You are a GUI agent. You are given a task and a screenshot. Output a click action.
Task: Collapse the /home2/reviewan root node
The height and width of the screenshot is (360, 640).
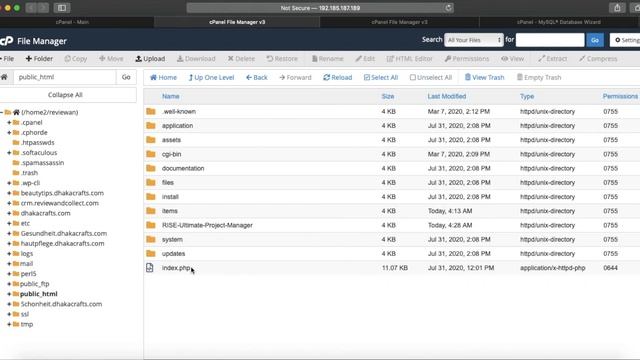(2, 112)
